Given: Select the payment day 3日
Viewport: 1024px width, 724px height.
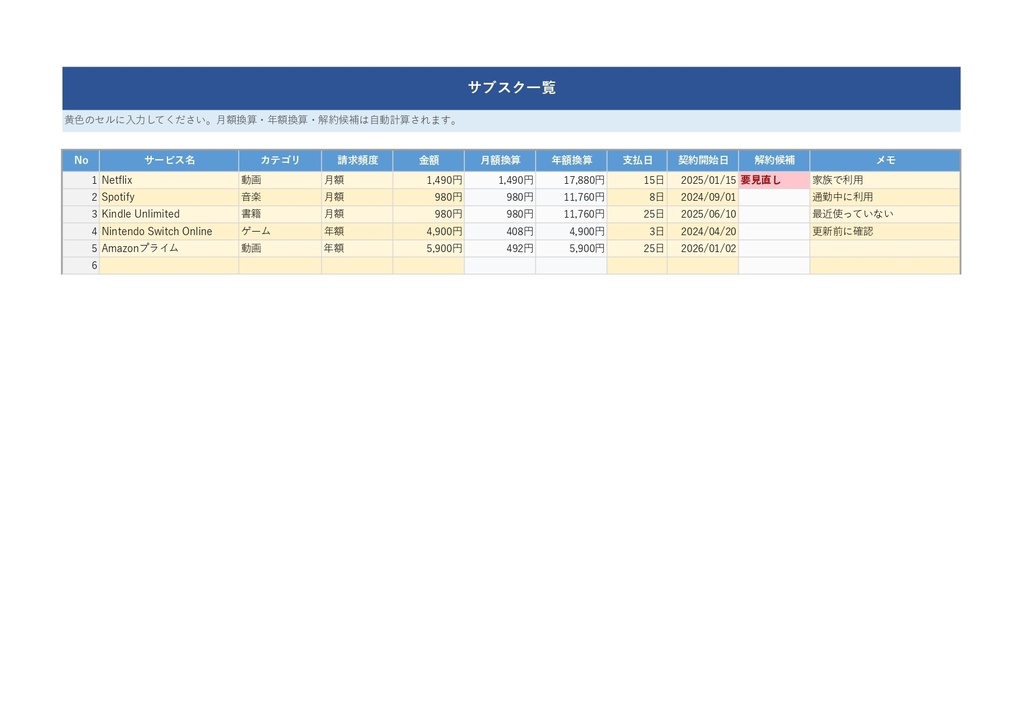Looking at the screenshot, I should click(637, 231).
